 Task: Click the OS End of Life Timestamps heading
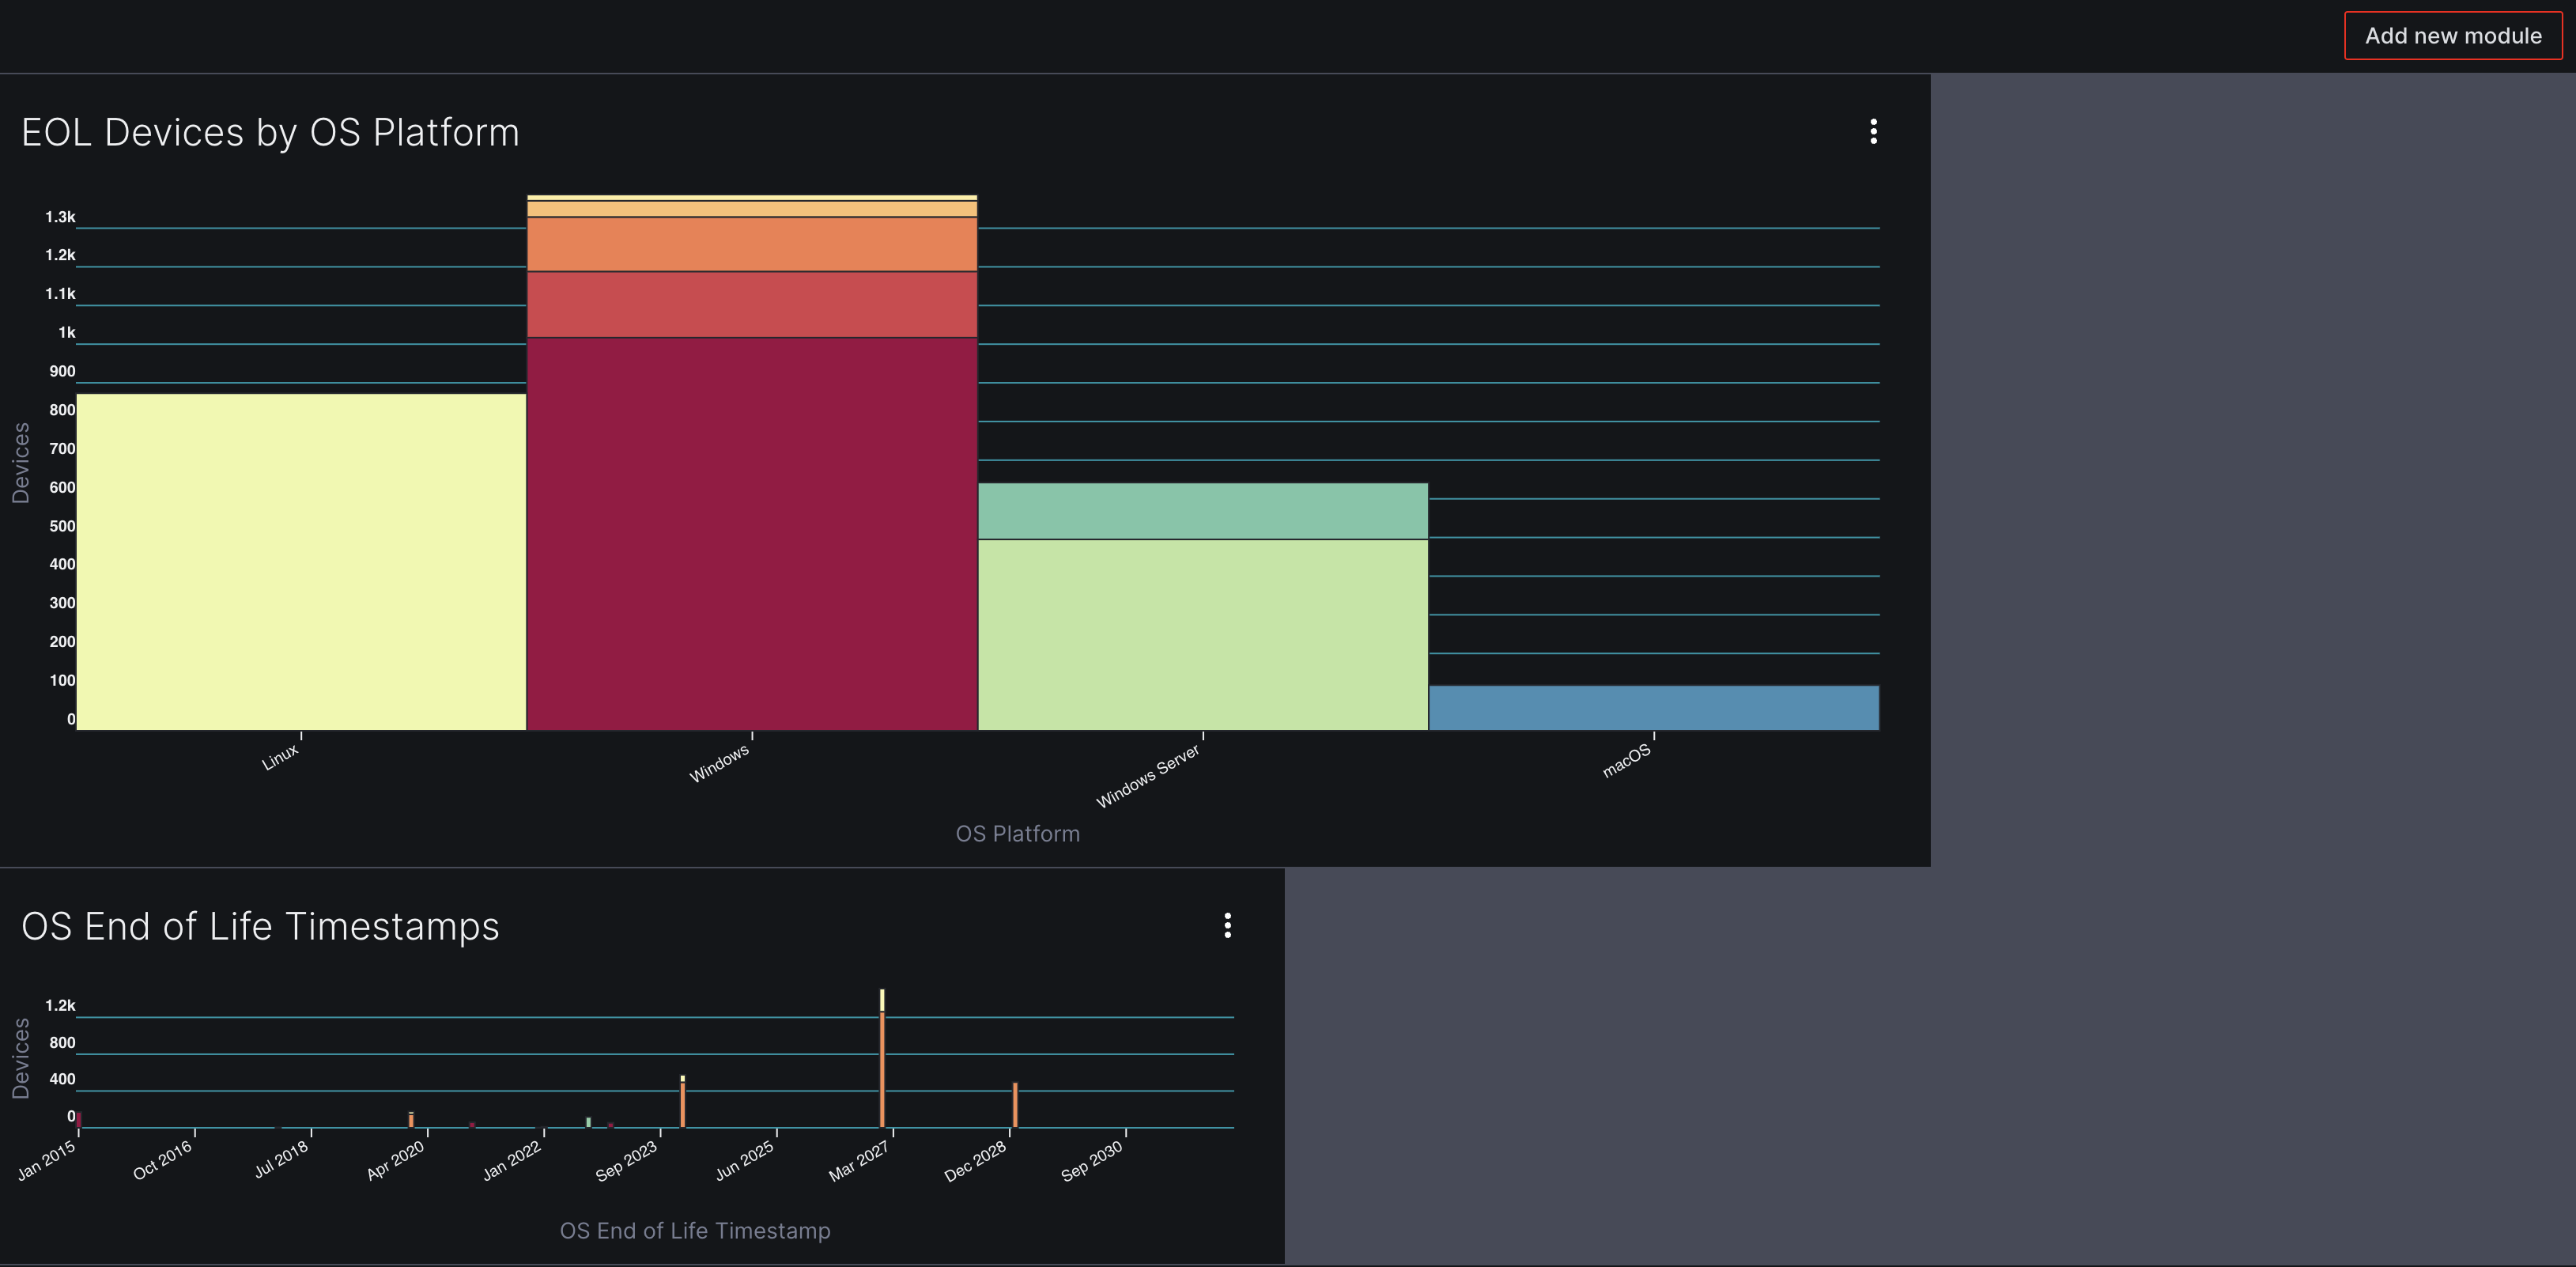260,927
